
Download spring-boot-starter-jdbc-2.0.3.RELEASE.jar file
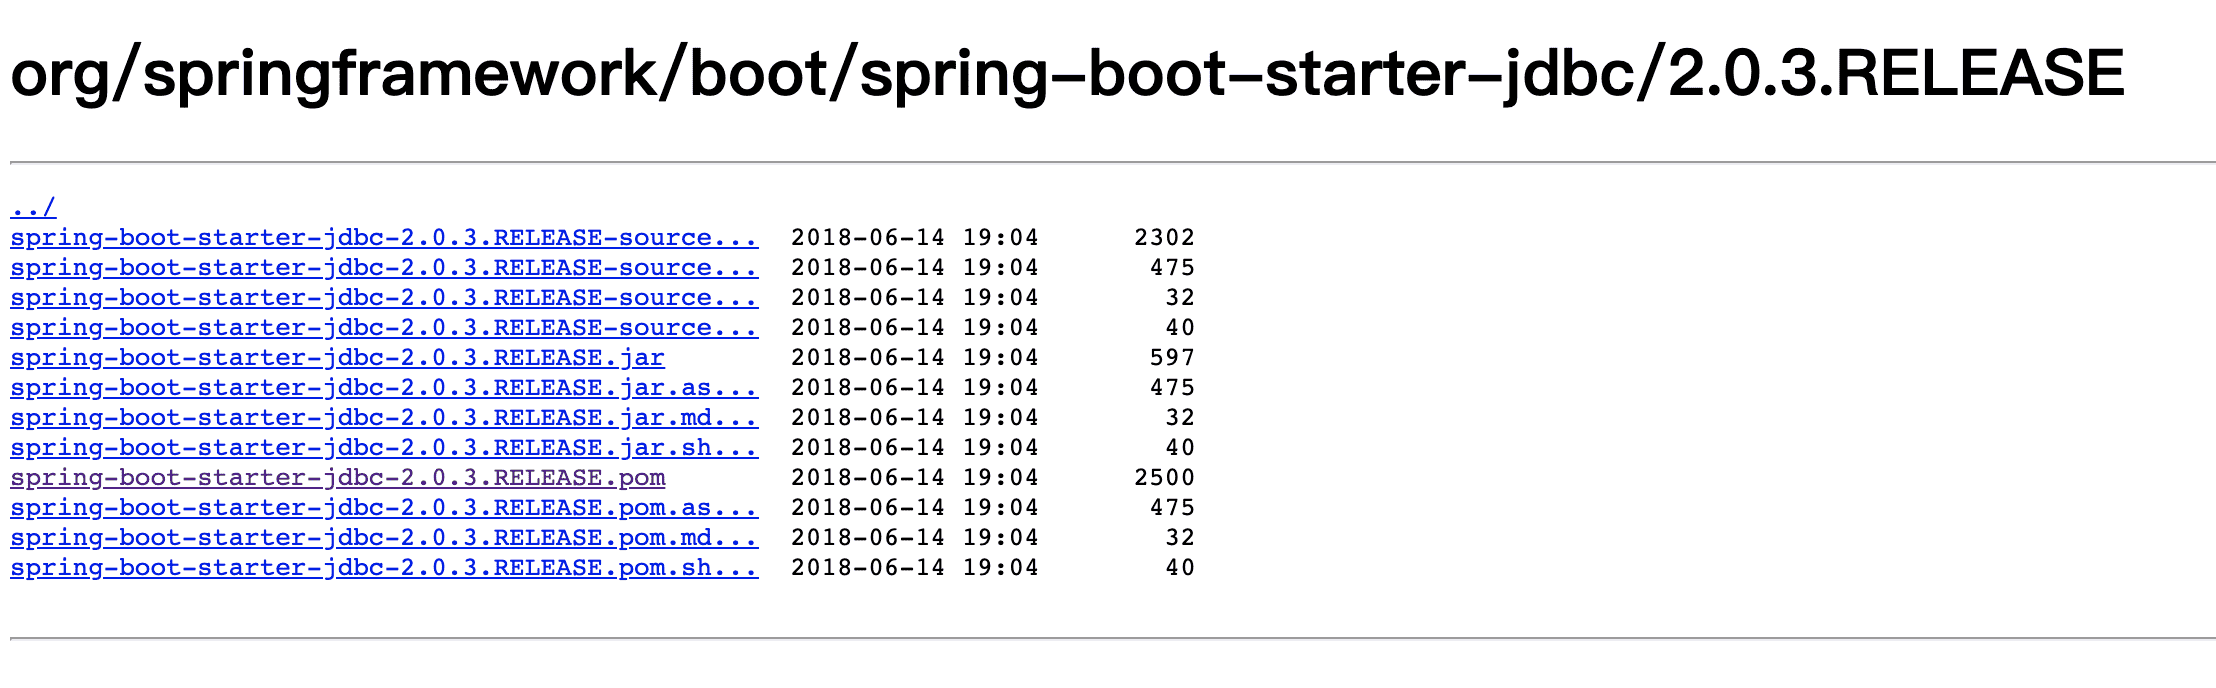[337, 358]
